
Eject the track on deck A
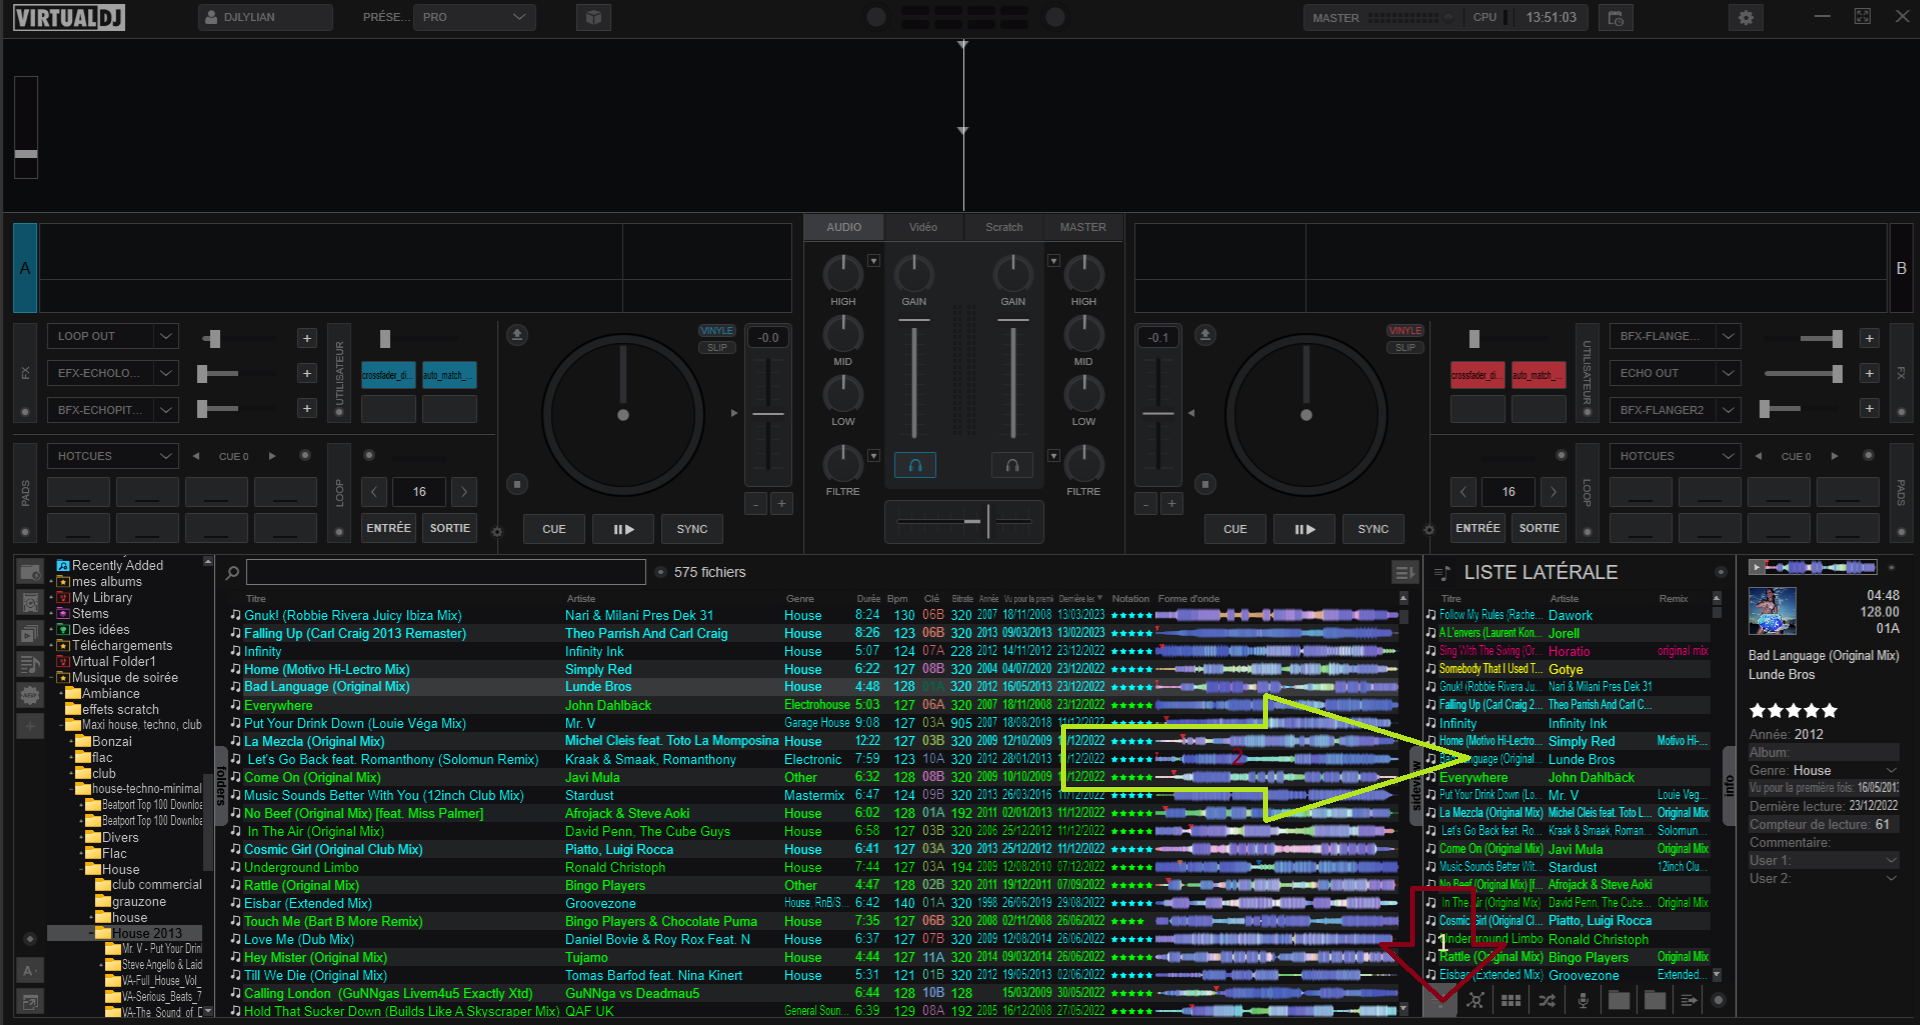(517, 334)
